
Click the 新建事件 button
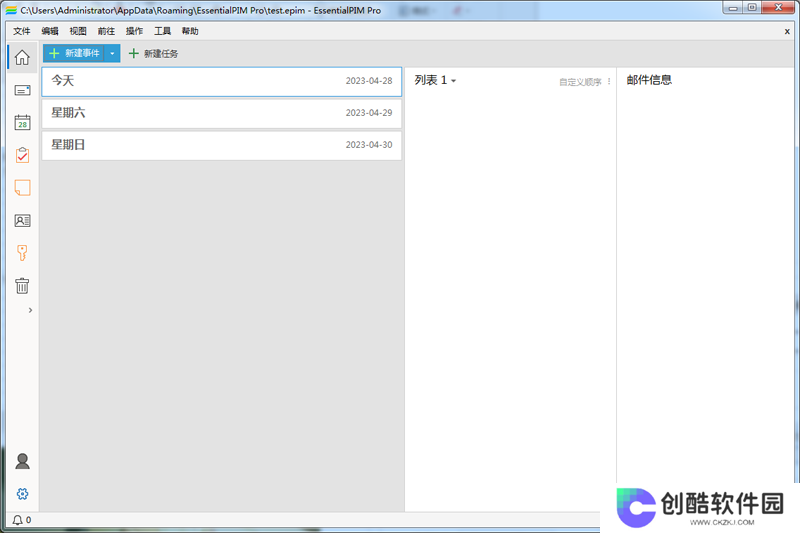point(73,53)
